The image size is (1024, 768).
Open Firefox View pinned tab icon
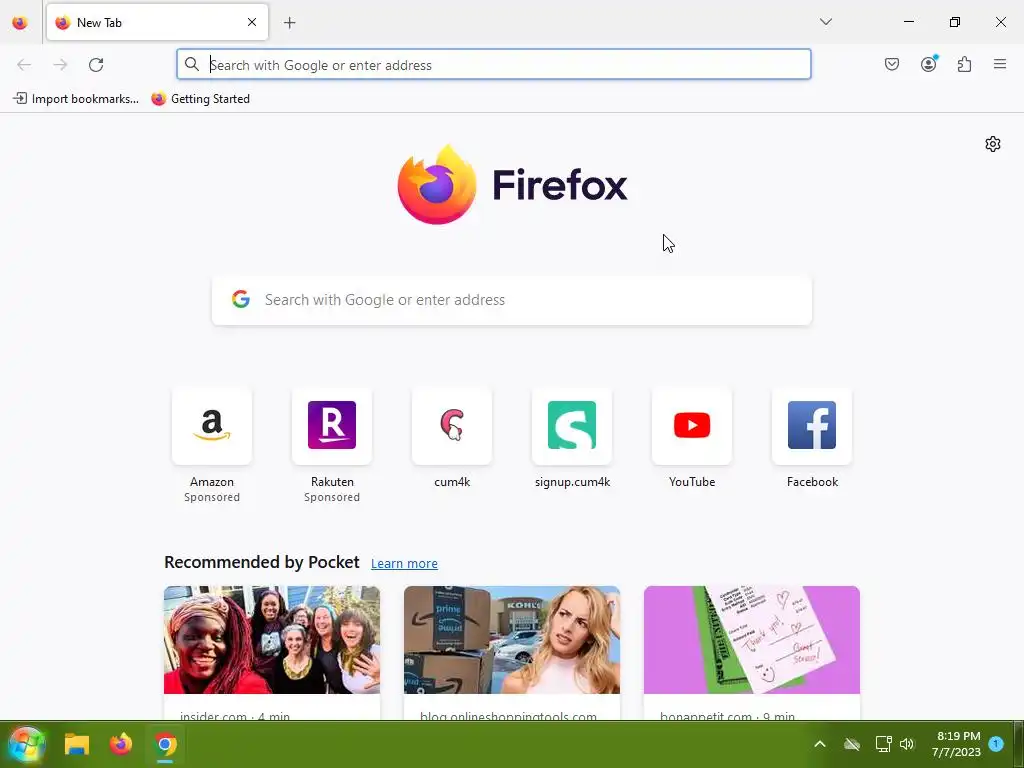[x=20, y=22]
